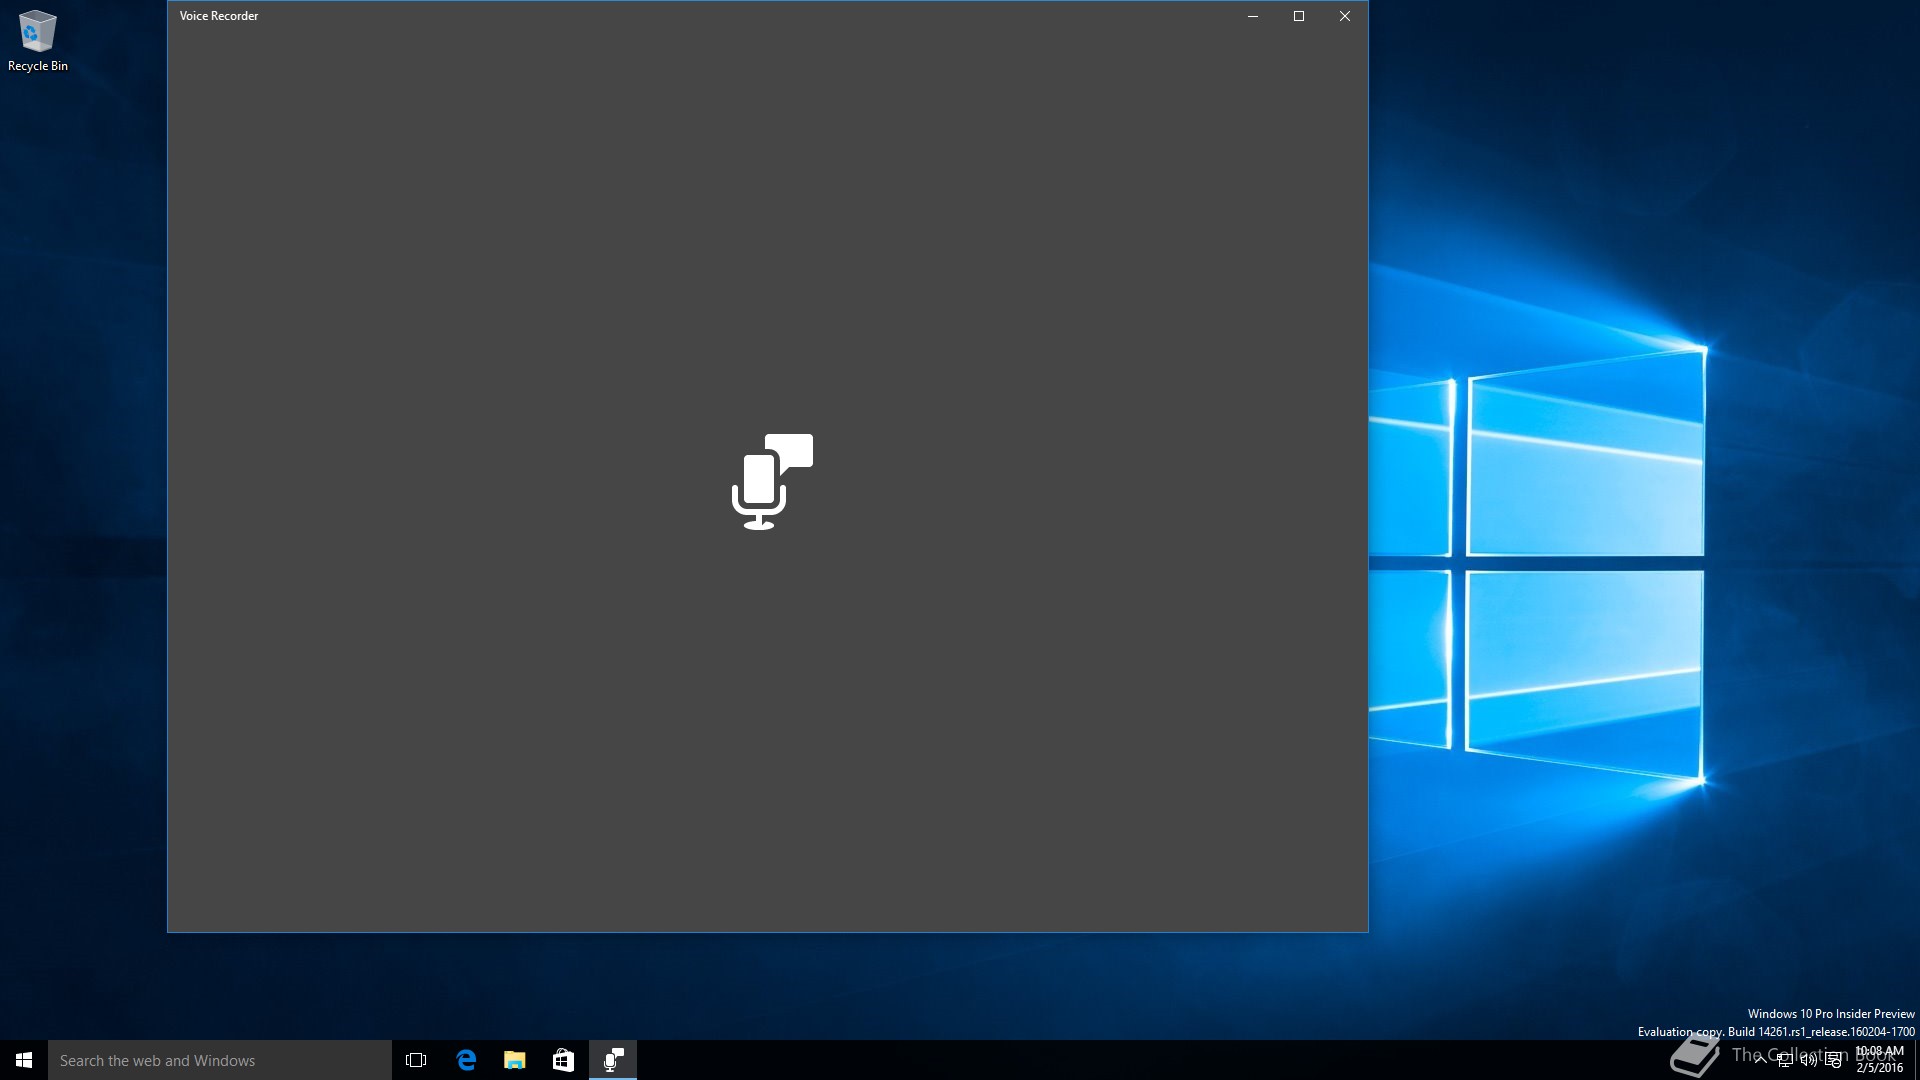Click the Show Desktop sliver button
Viewport: 1920px width, 1080px height.
click(1916, 1060)
